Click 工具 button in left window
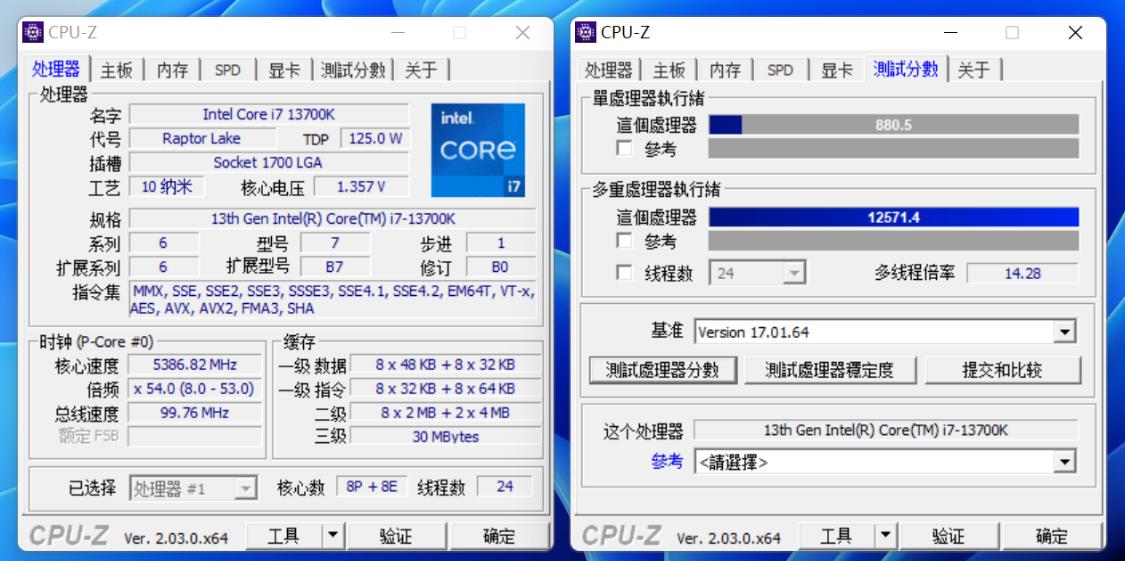This screenshot has width=1125, height=561. 284,536
